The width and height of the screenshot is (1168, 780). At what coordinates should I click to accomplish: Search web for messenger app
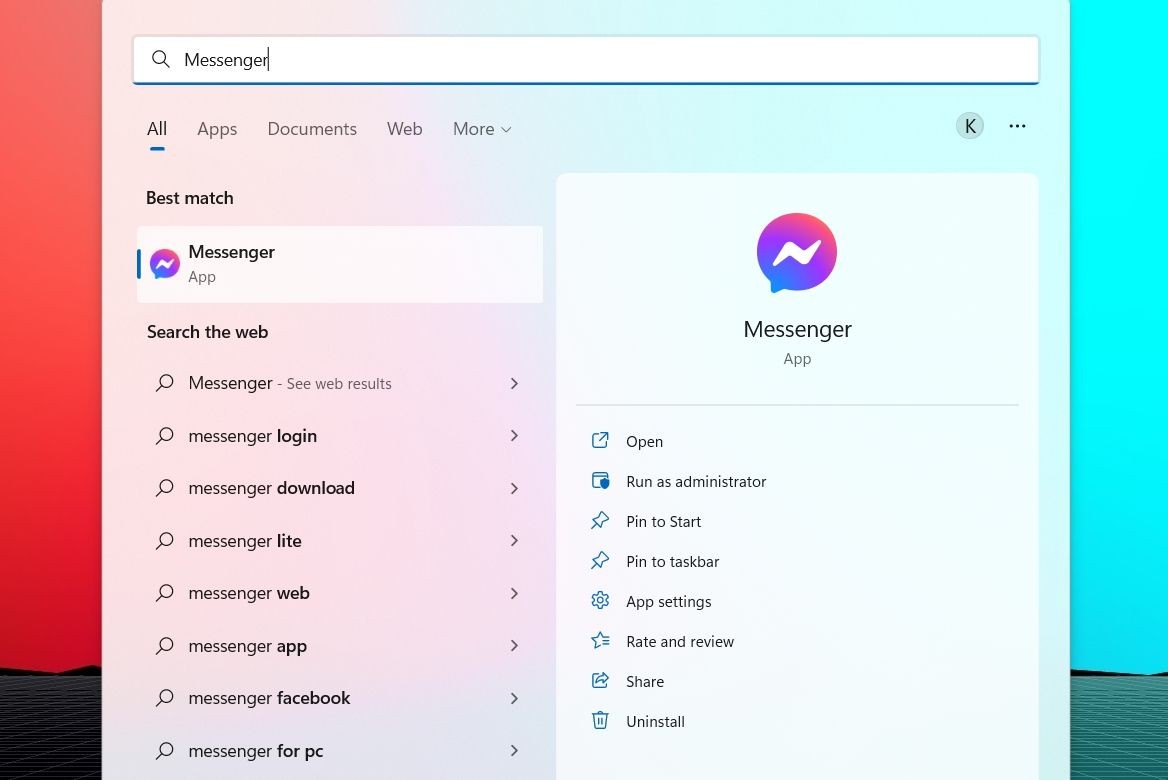[340, 646]
